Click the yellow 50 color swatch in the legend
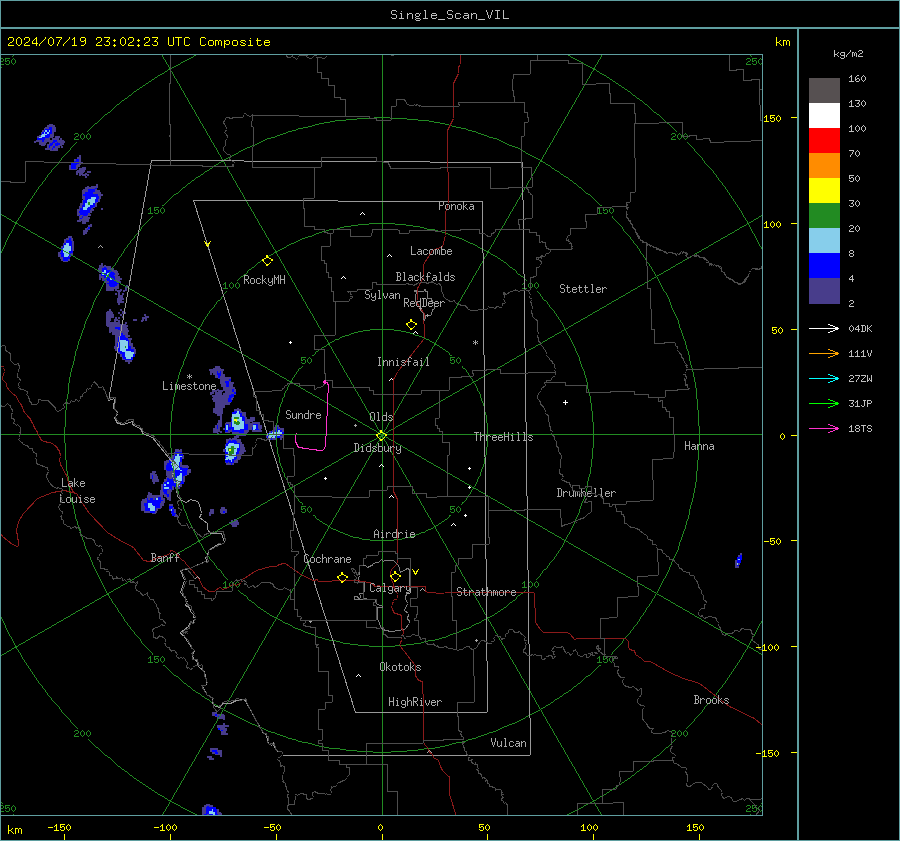Screen dimensions: 900x841 [824, 191]
